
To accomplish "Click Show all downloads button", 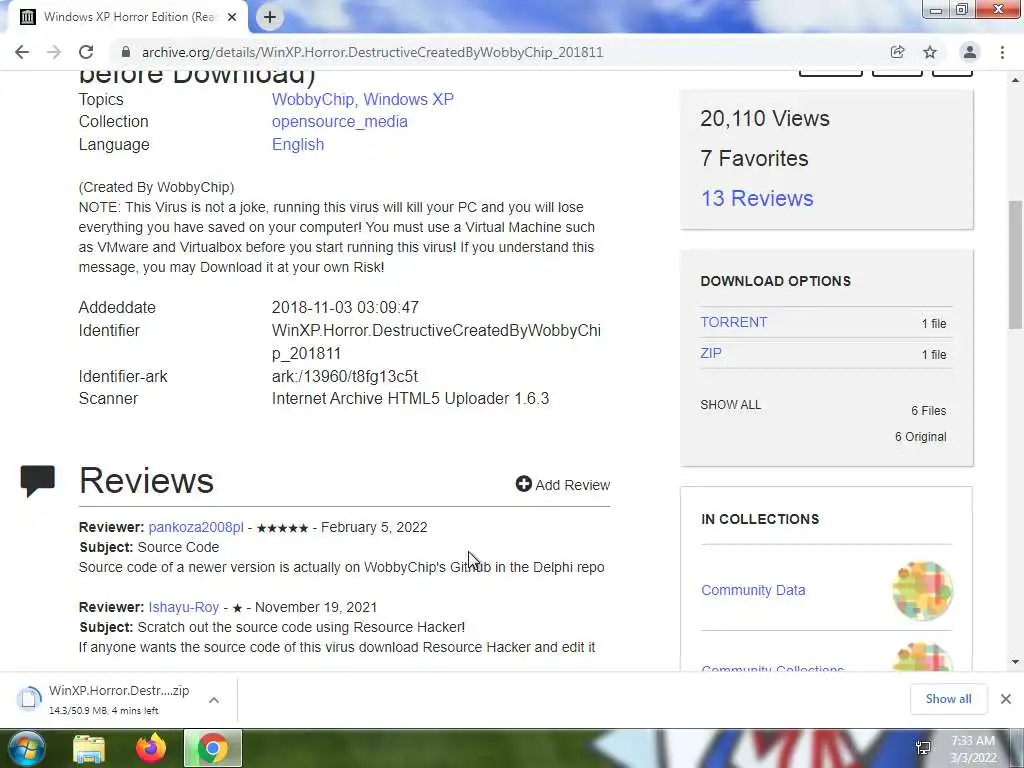I will (x=948, y=699).
